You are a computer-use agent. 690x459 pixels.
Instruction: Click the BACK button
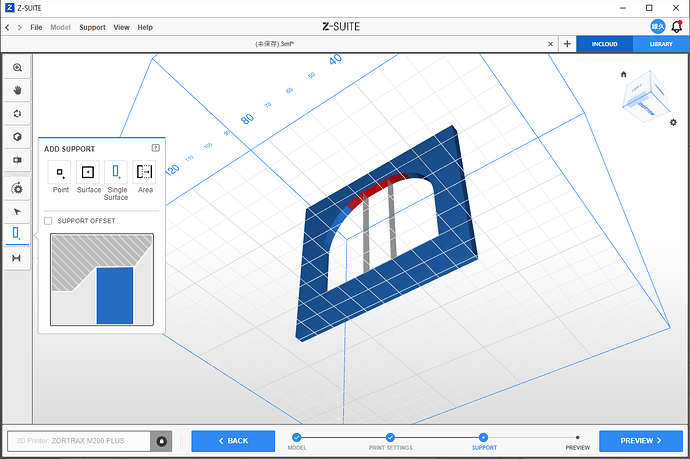pos(233,441)
